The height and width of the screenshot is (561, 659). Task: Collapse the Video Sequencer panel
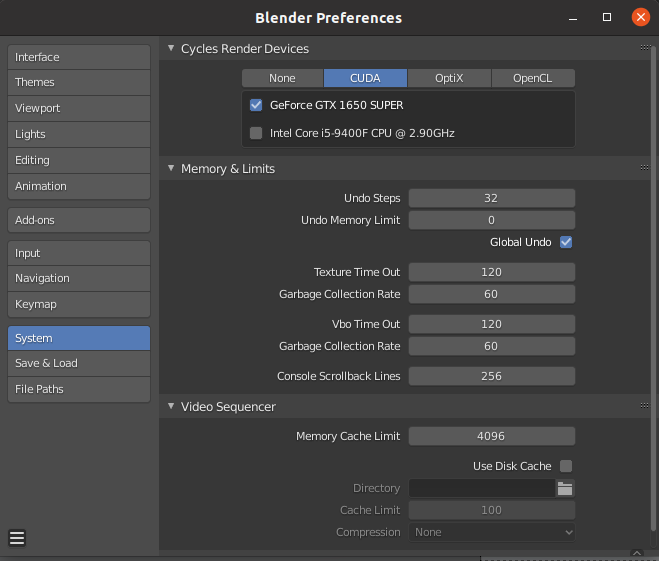tap(171, 406)
